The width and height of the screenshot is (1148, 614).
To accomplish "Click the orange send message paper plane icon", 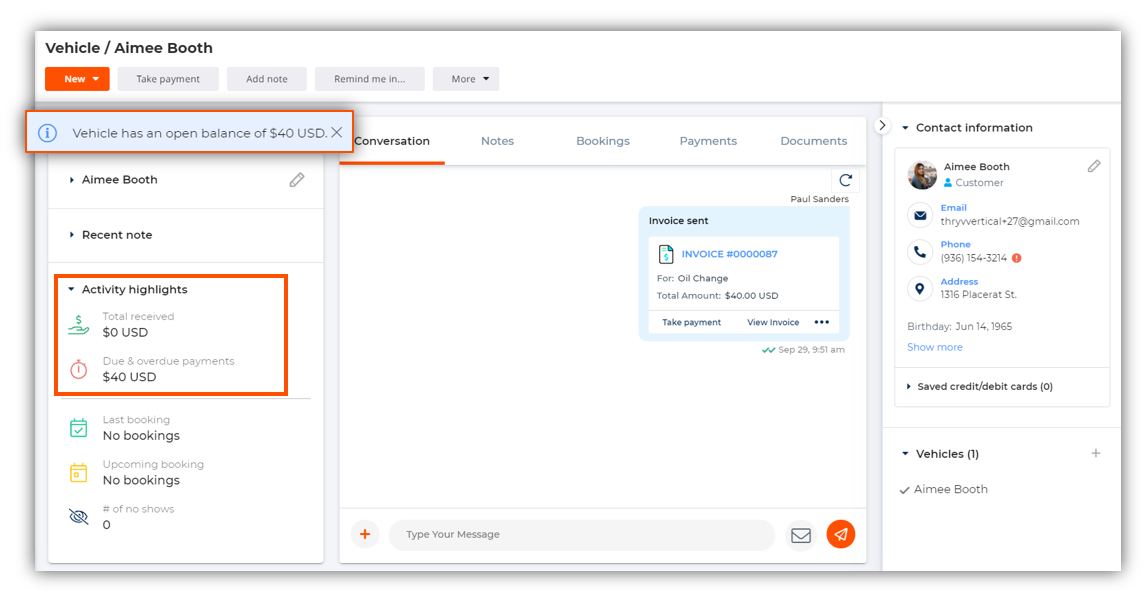I will pos(841,535).
